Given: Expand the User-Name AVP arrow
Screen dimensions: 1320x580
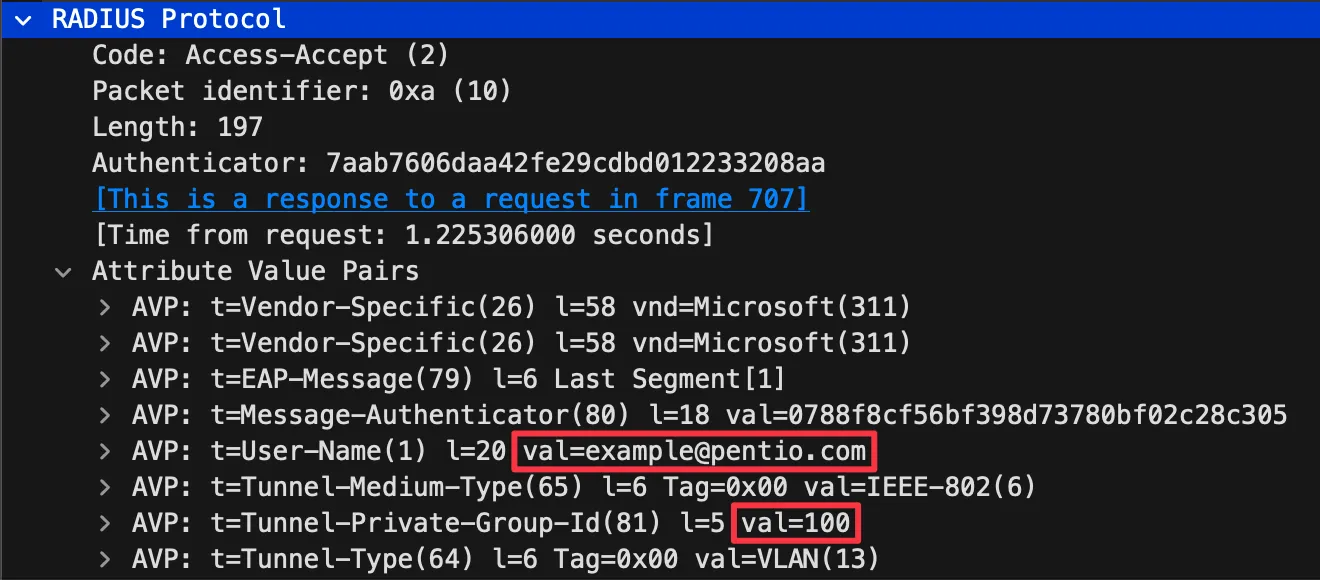Looking at the screenshot, I should [104, 451].
